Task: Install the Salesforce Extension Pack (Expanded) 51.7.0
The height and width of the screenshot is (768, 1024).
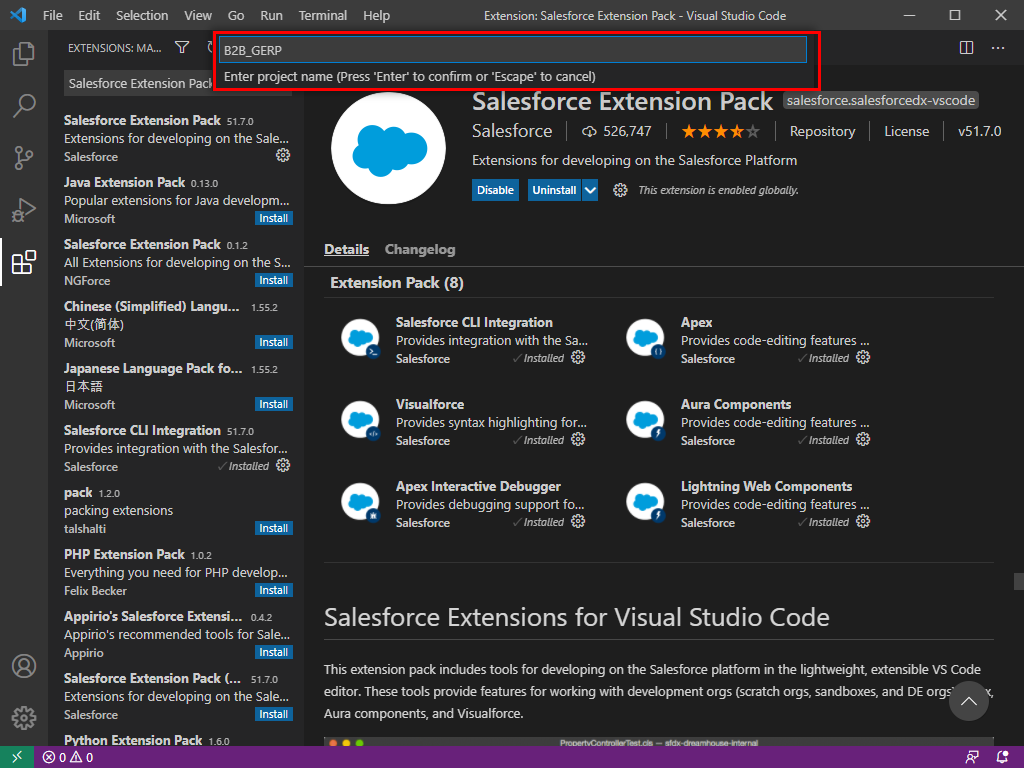Action: [x=274, y=714]
